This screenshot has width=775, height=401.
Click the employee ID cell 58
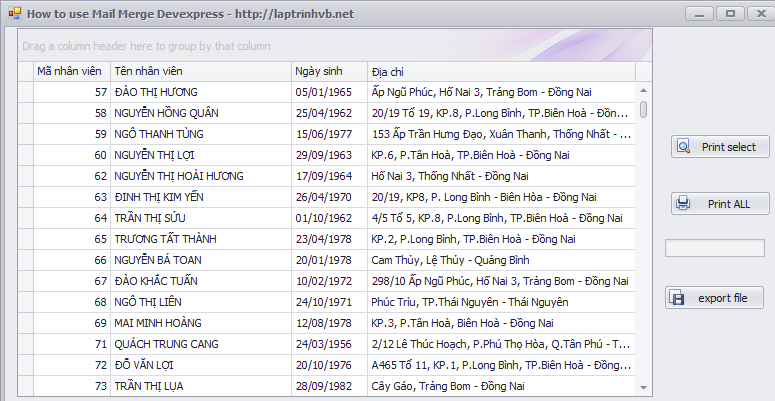point(72,113)
